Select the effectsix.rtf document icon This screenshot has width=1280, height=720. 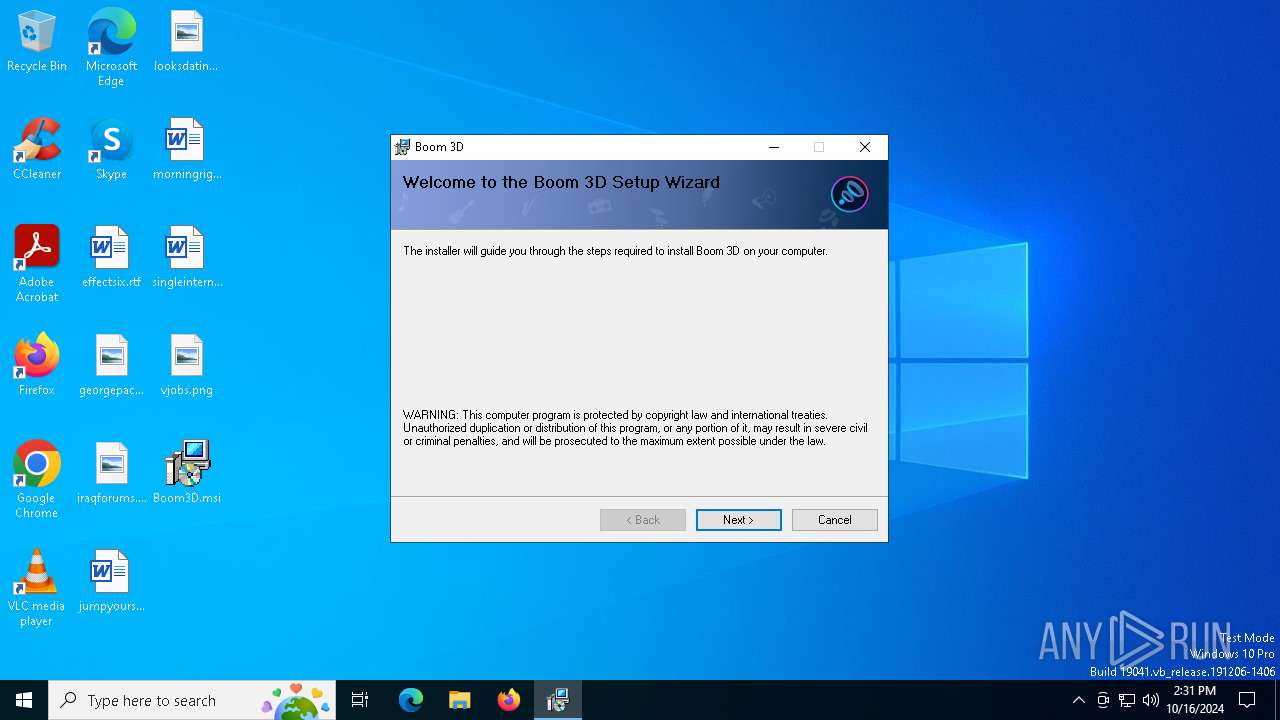click(111, 258)
